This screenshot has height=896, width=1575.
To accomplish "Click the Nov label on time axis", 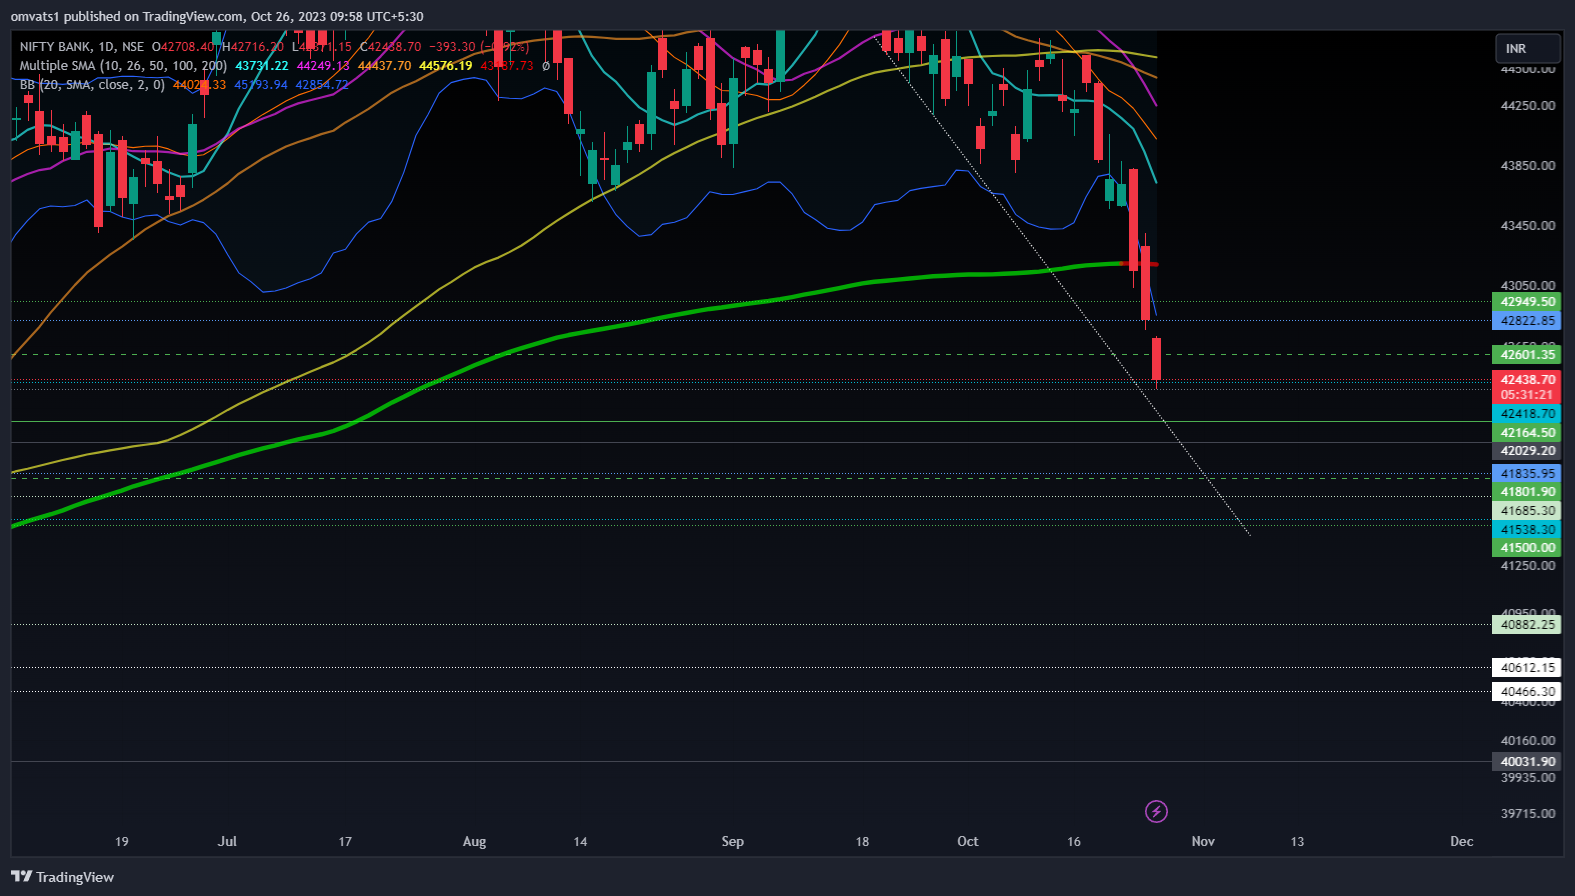I will click(x=1203, y=841).
